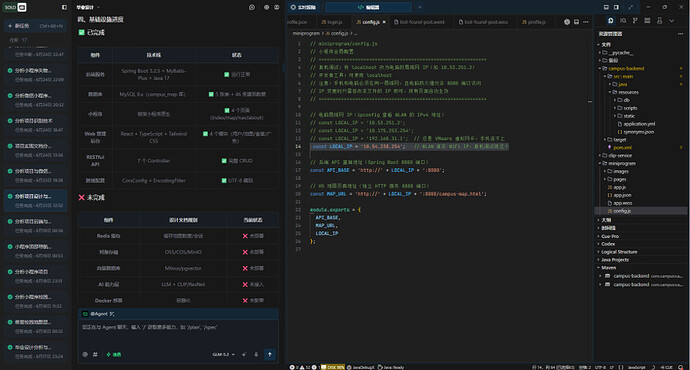Open the search icon in right sidebar

(x=623, y=21)
